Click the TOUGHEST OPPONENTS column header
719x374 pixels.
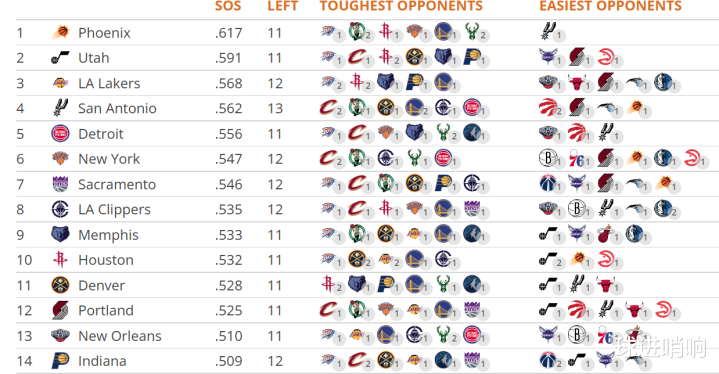(x=401, y=6)
